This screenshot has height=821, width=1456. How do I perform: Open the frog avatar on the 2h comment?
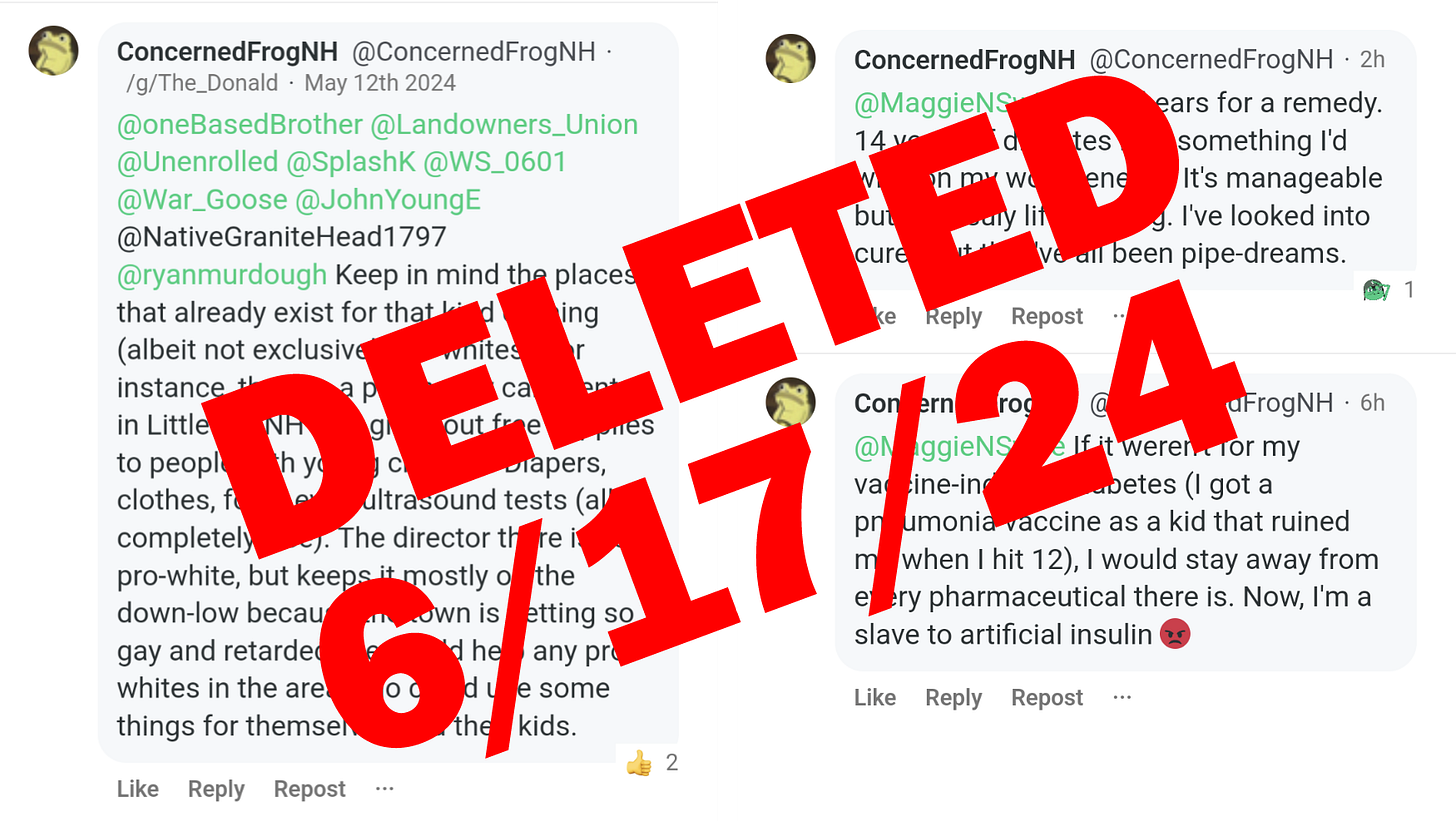click(x=790, y=58)
